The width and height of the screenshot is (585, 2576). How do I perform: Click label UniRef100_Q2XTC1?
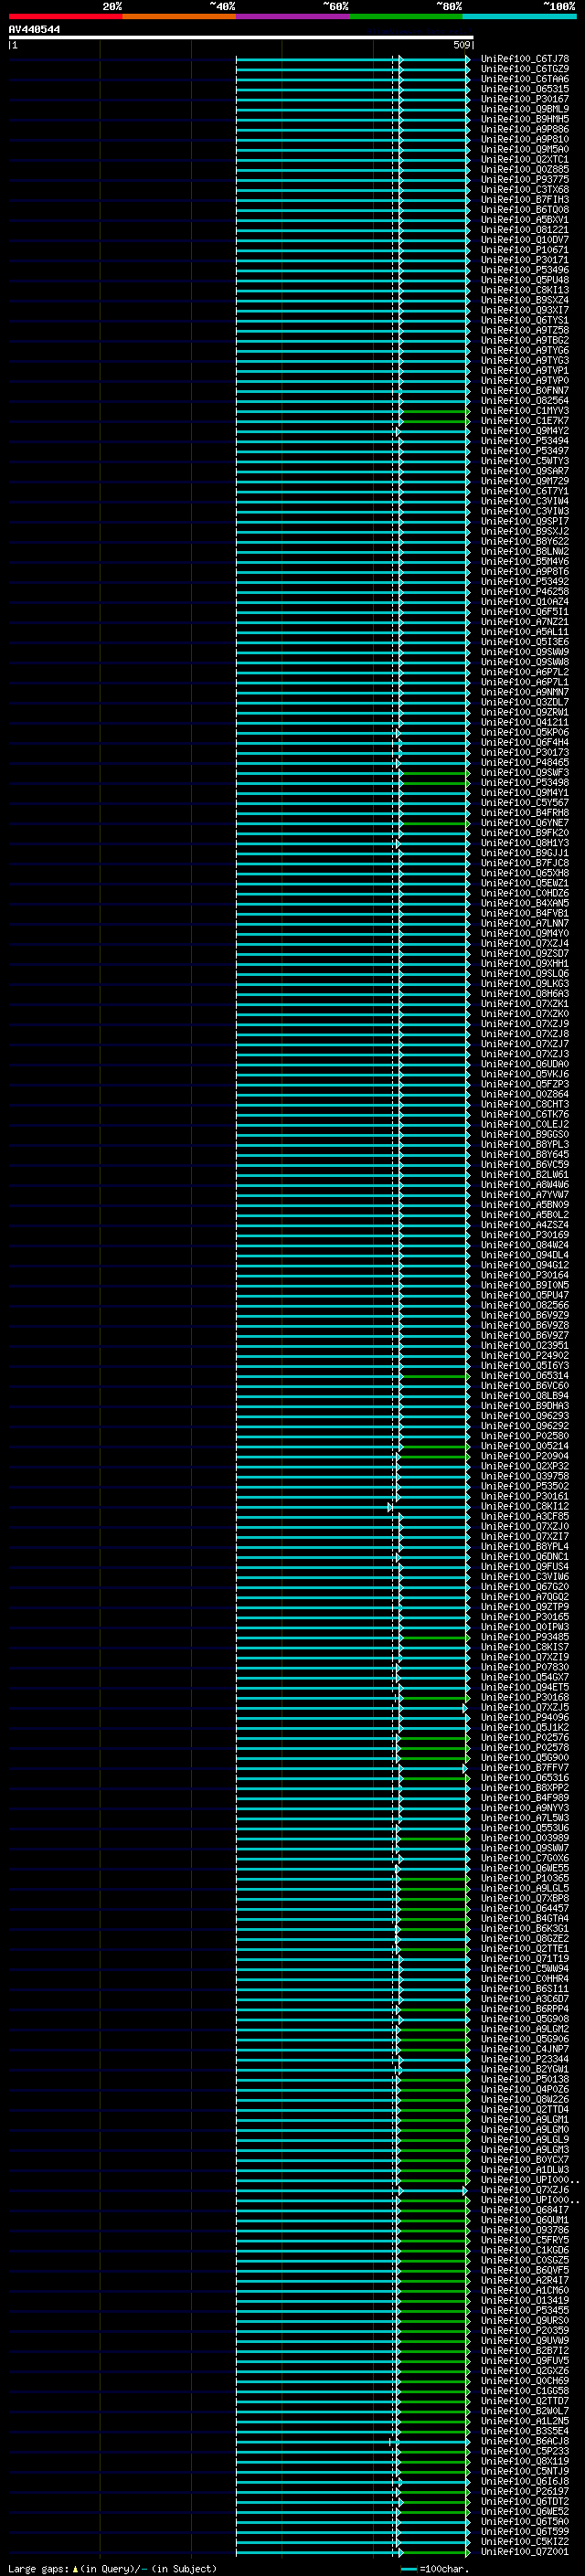(x=525, y=159)
